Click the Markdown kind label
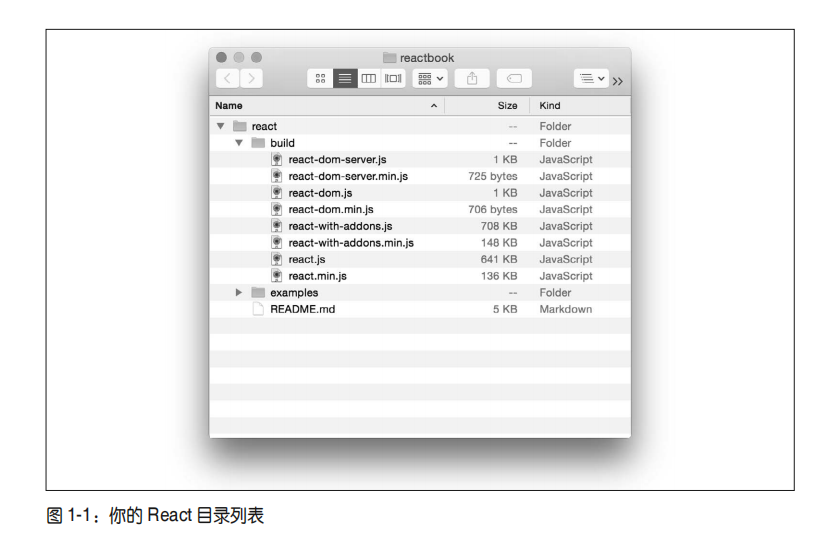This screenshot has width=820, height=537. [566, 309]
